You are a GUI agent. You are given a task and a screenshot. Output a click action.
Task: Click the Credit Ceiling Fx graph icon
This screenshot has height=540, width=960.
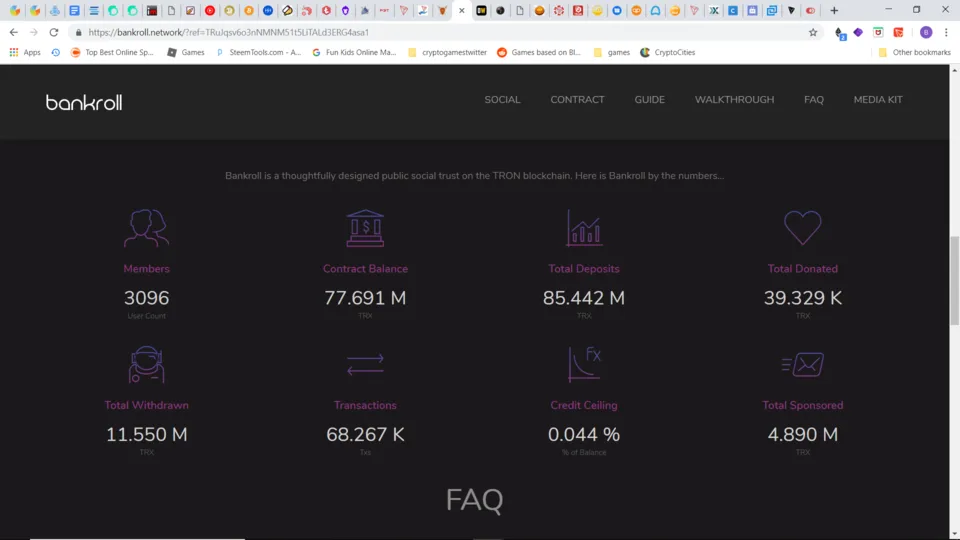coord(584,364)
